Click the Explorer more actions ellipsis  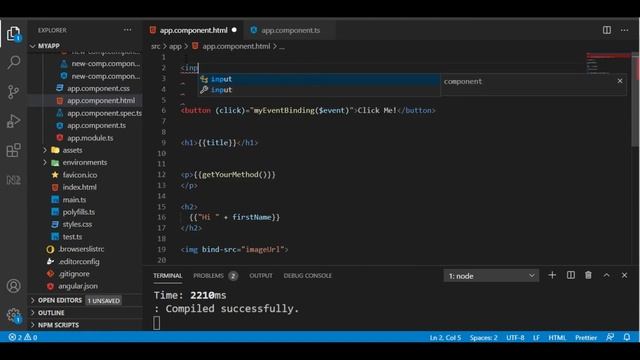tap(127, 30)
